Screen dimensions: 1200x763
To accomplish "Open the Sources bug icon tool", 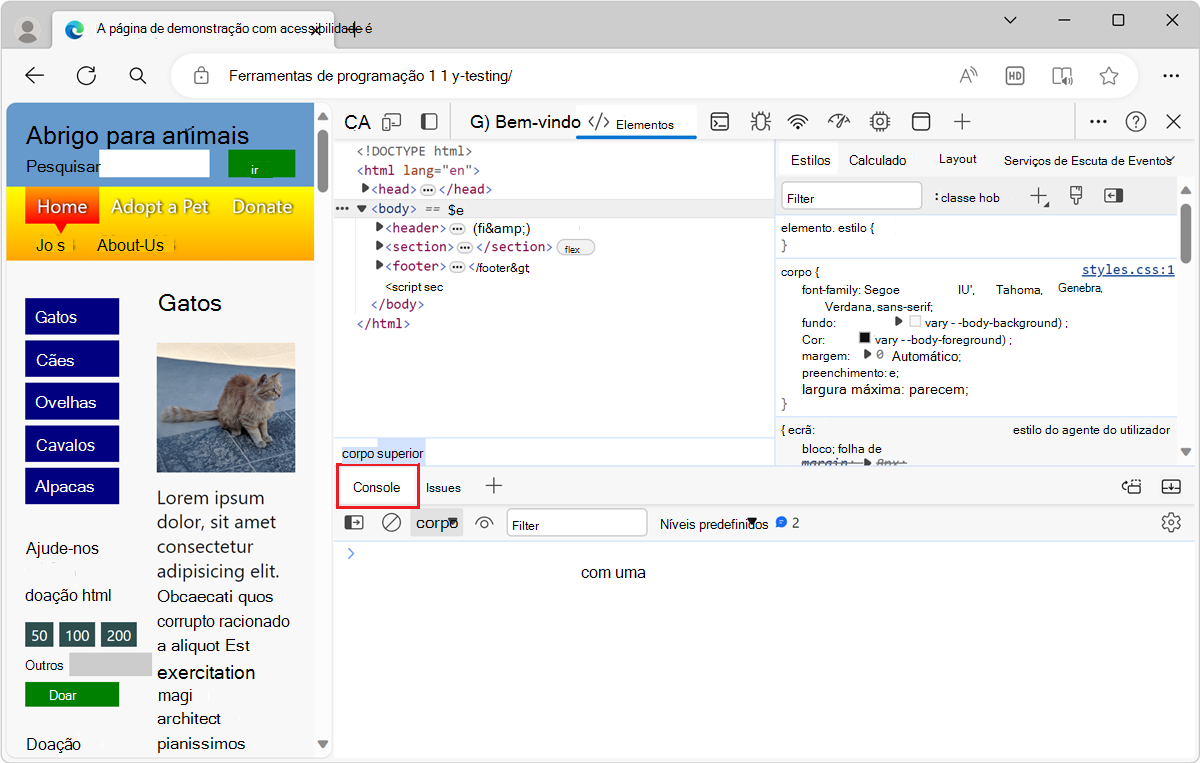I will [760, 122].
